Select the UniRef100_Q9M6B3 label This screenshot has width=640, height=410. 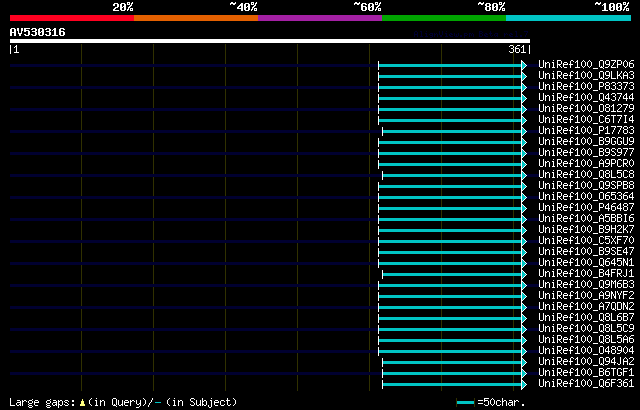tap(586, 285)
